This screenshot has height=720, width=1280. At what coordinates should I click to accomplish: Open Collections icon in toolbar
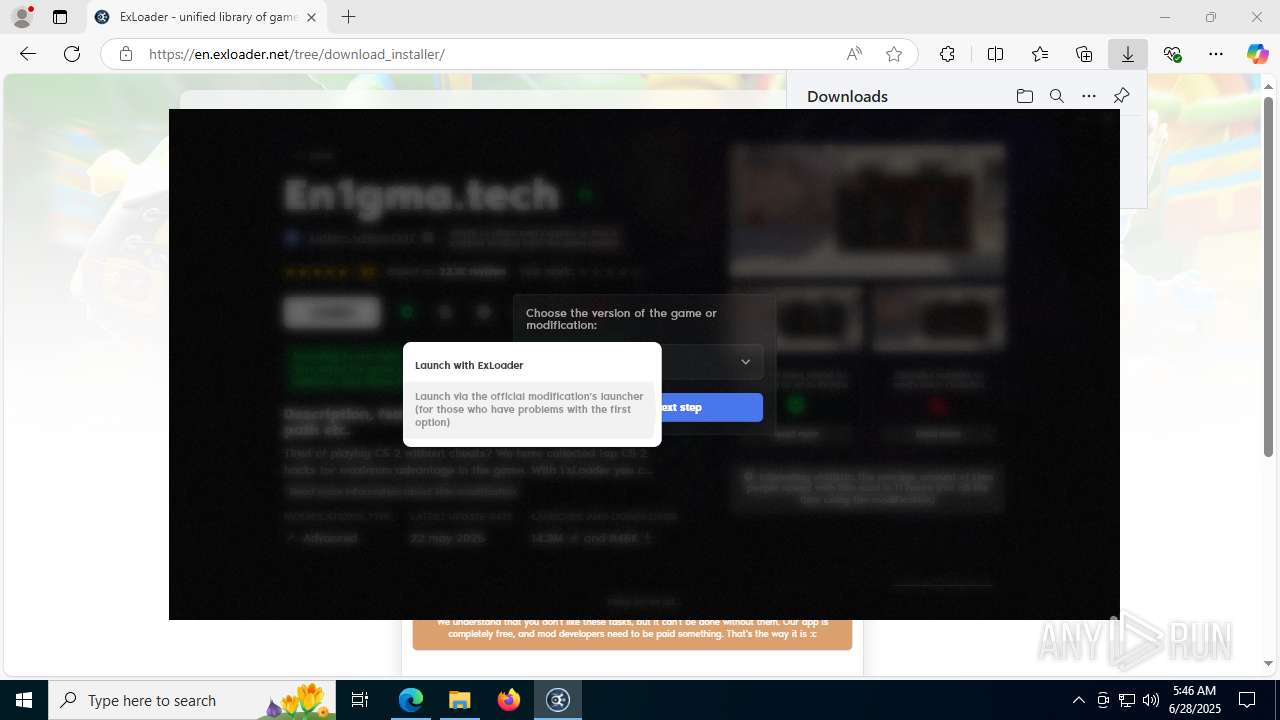[x=1084, y=54]
